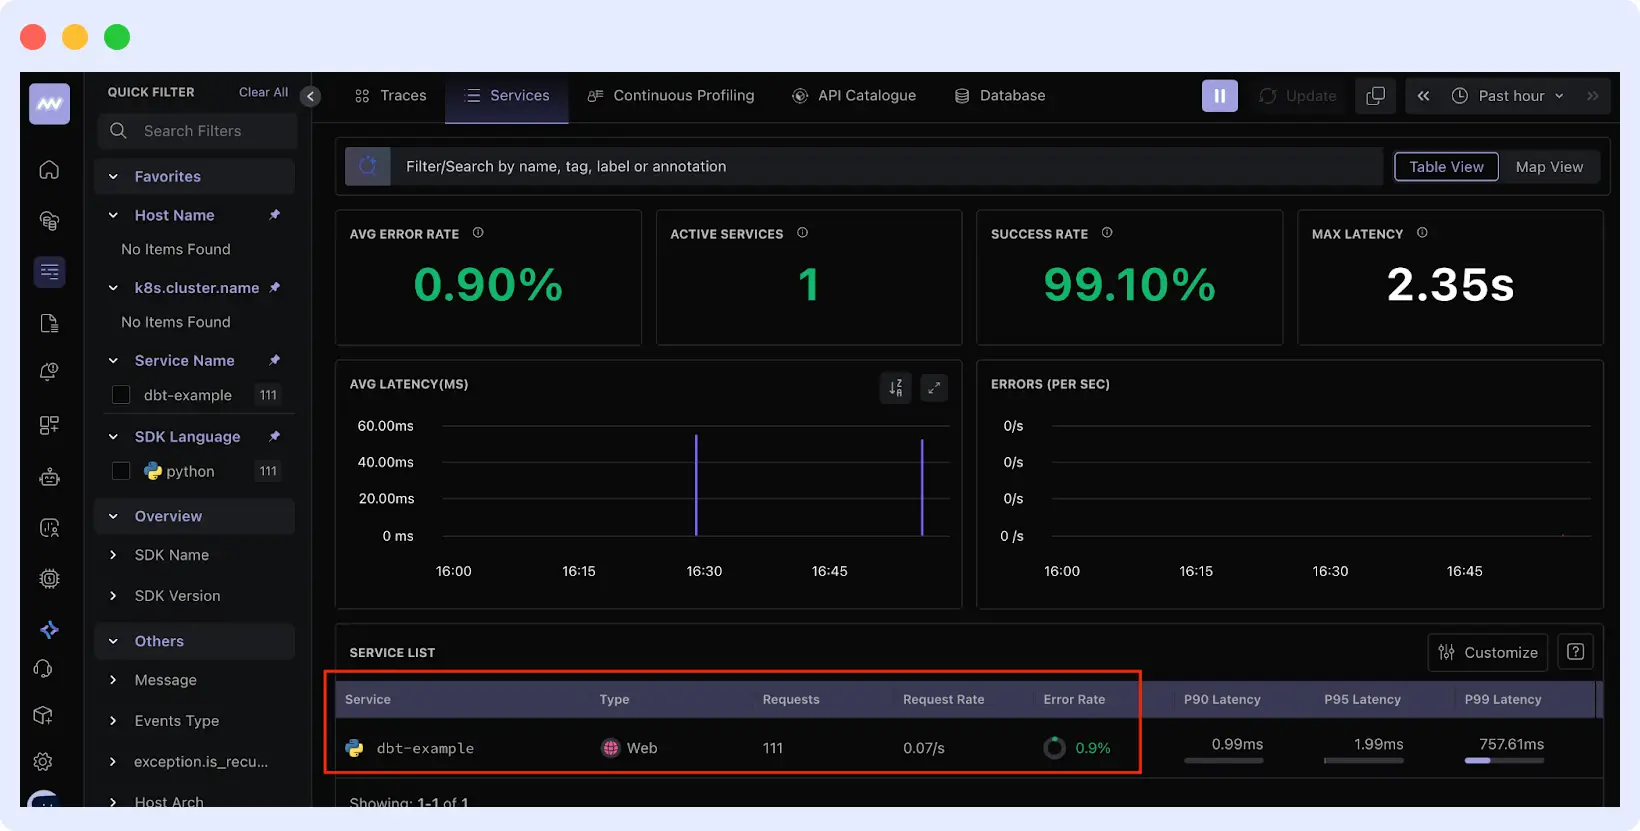This screenshot has width=1640, height=831.
Task: Click Clear All filters
Action: pyautogui.click(x=263, y=92)
